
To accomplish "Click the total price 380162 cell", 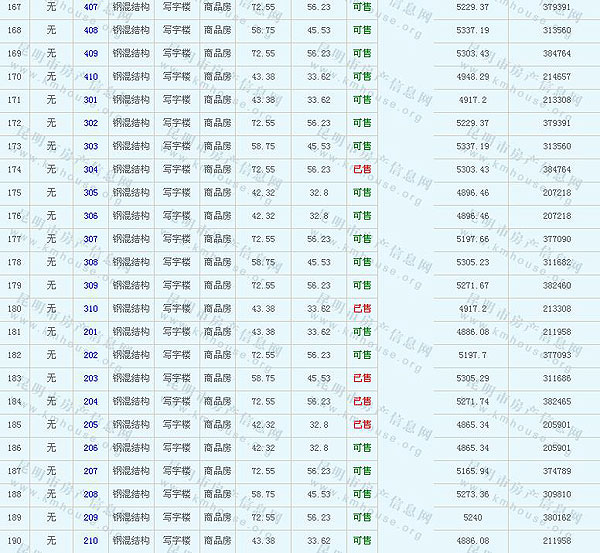I will [556, 518].
